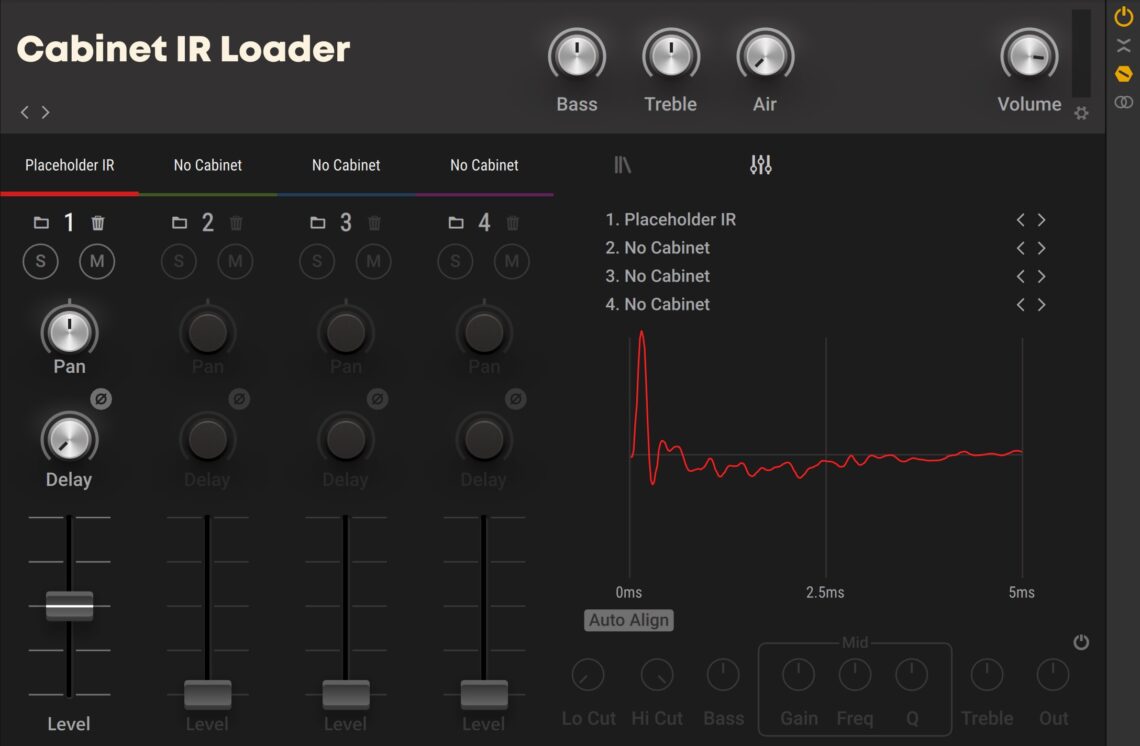Select the No Cabinet tab for slot 2
1140x746 pixels.
tap(207, 165)
